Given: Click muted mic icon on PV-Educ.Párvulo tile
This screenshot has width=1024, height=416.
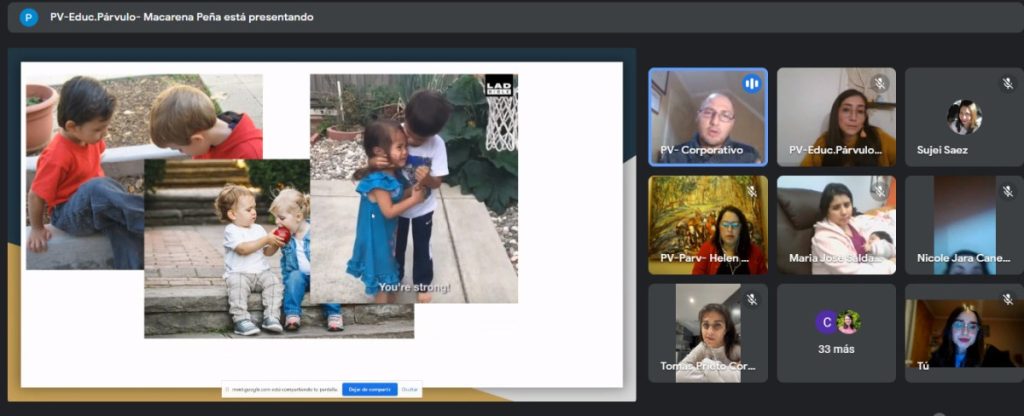Looking at the screenshot, I should tap(879, 84).
